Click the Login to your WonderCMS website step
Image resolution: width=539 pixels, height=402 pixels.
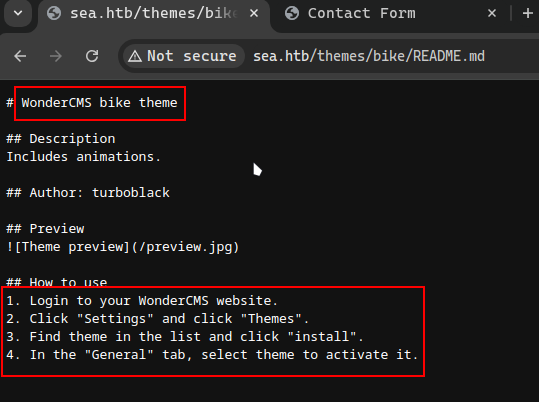tap(142, 301)
